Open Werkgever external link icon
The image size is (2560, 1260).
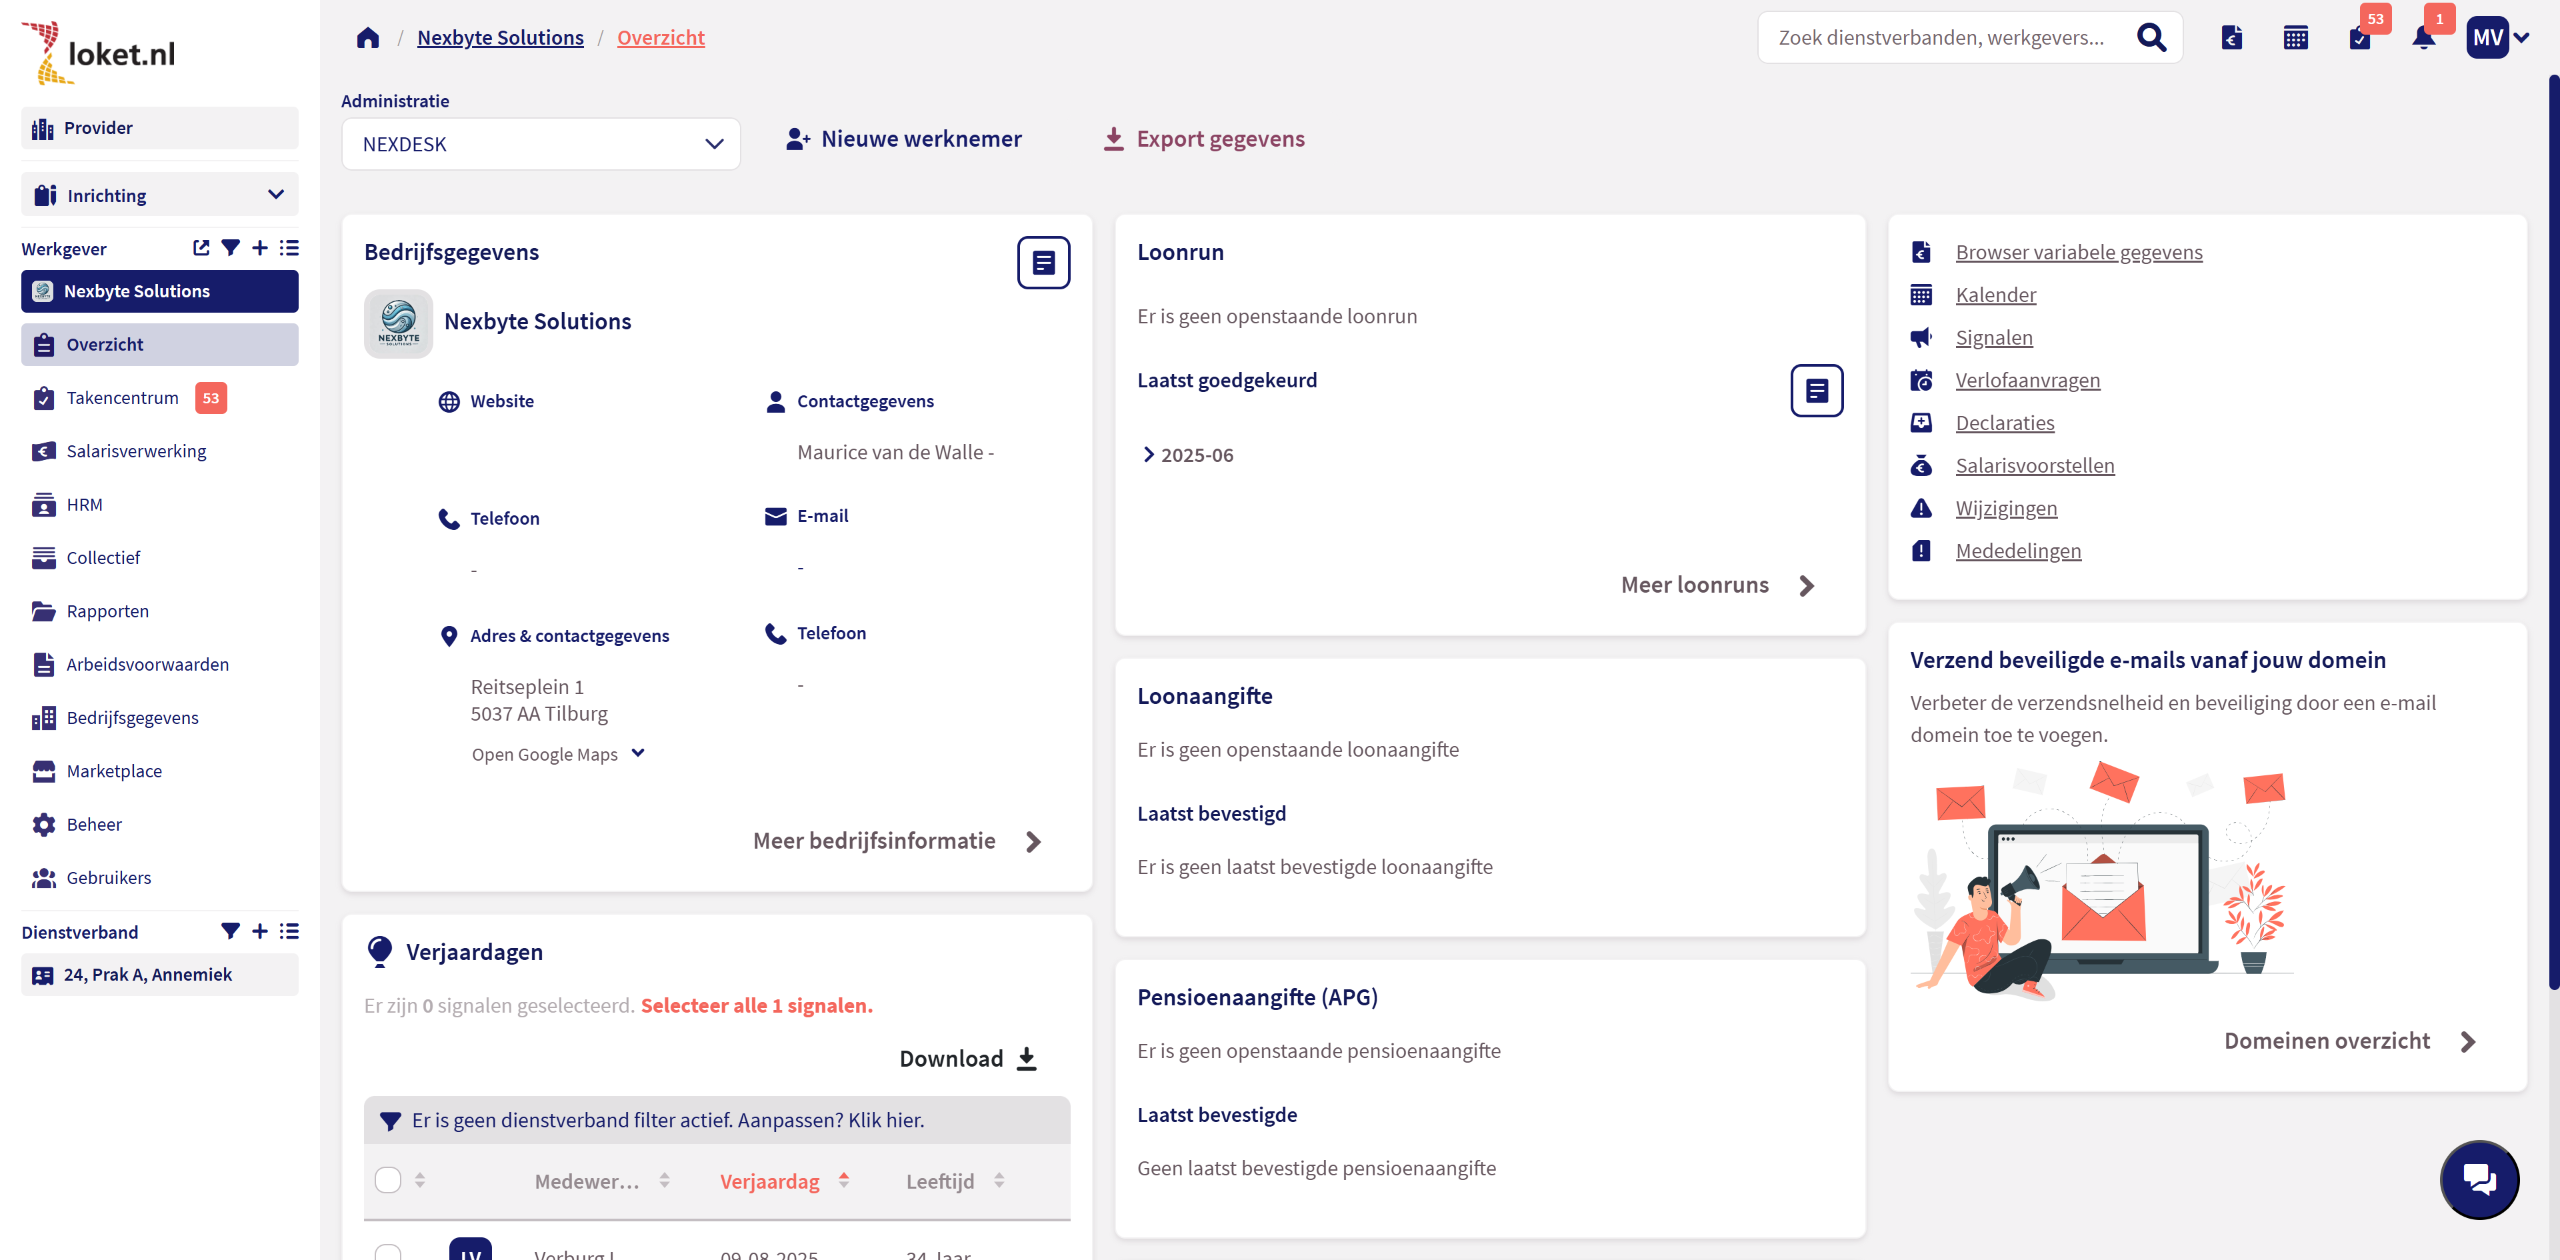(x=201, y=248)
